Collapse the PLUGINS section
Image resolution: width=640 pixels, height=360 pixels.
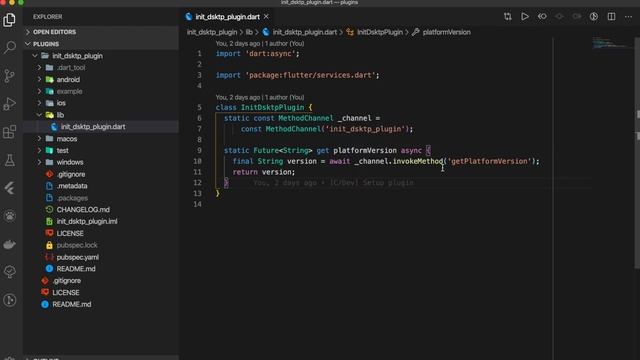(100, 44)
